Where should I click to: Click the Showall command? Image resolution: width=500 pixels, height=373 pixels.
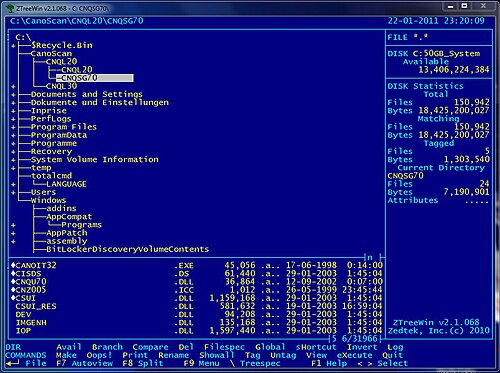[217, 355]
